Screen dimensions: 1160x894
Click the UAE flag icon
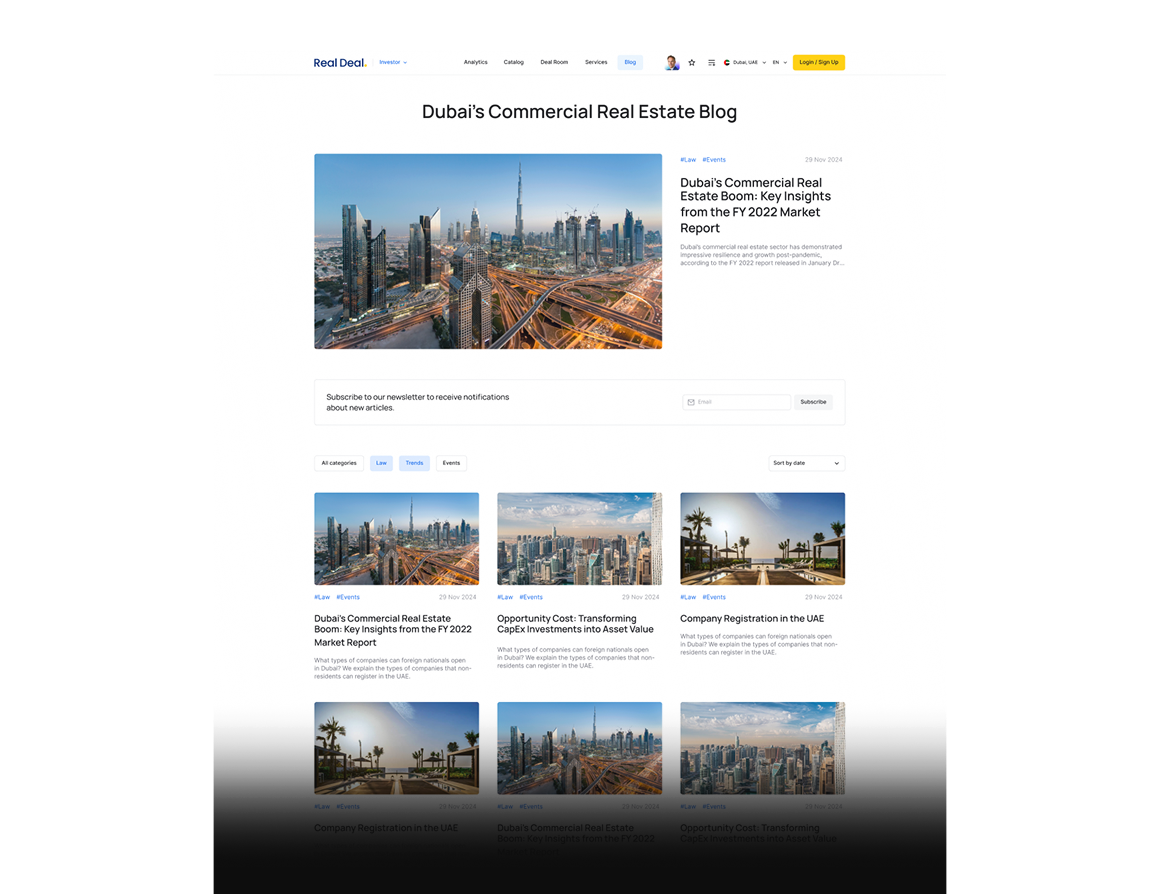(727, 62)
